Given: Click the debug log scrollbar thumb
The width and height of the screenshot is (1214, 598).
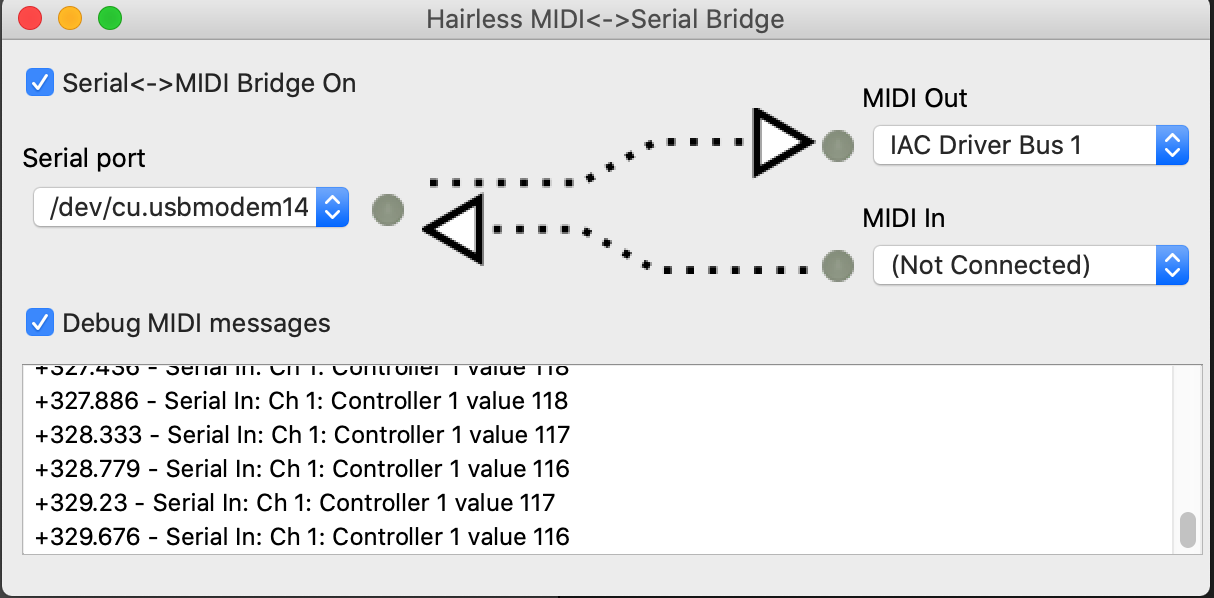Looking at the screenshot, I should [x=1188, y=530].
